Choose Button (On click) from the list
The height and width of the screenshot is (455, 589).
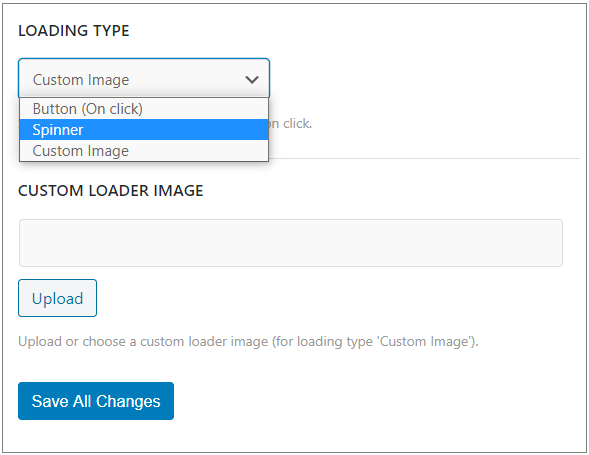[x=144, y=109]
